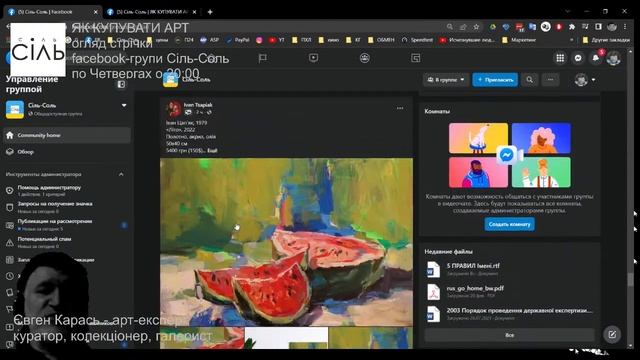This screenshot has width=640, height=360.
Task: Click the new message compose icon
Action: (612, 335)
